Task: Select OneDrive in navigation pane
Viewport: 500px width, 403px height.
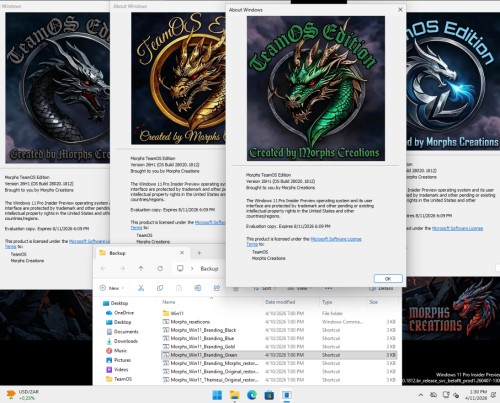Action: click(x=120, y=313)
